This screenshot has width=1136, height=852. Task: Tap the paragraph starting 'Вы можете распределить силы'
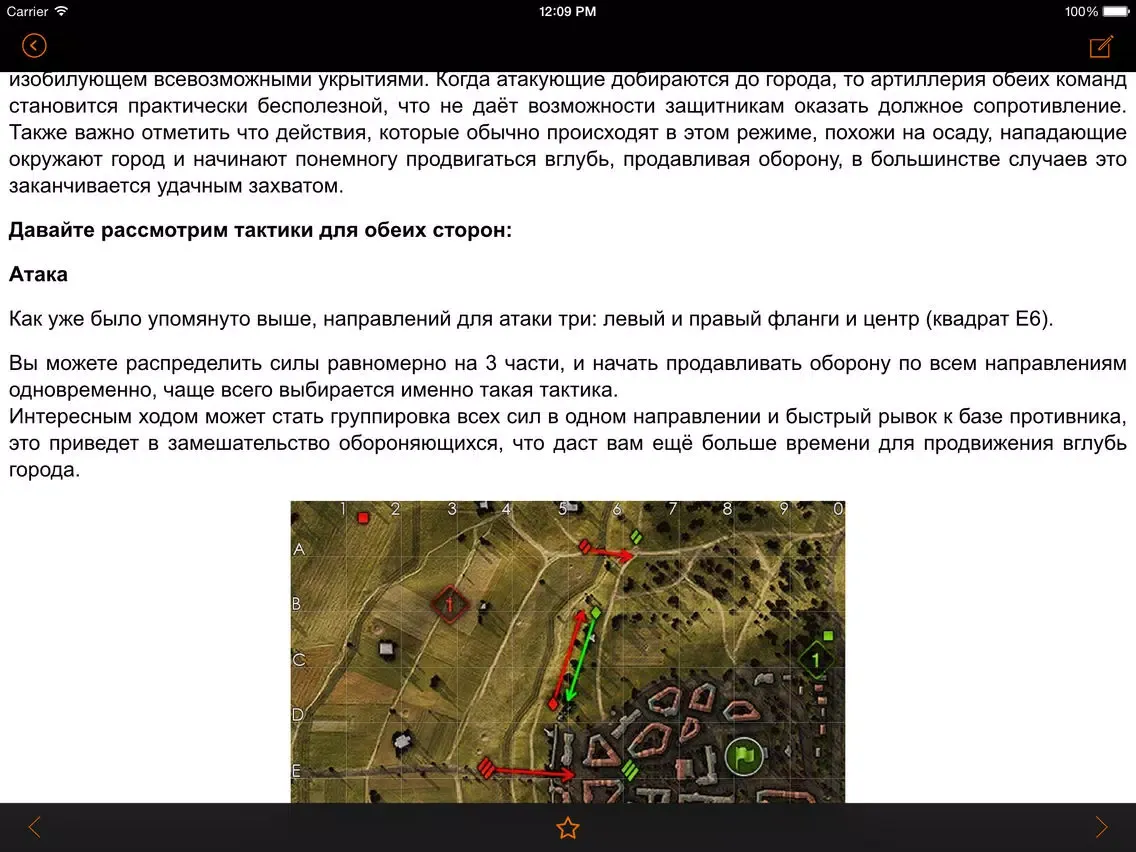tap(568, 376)
